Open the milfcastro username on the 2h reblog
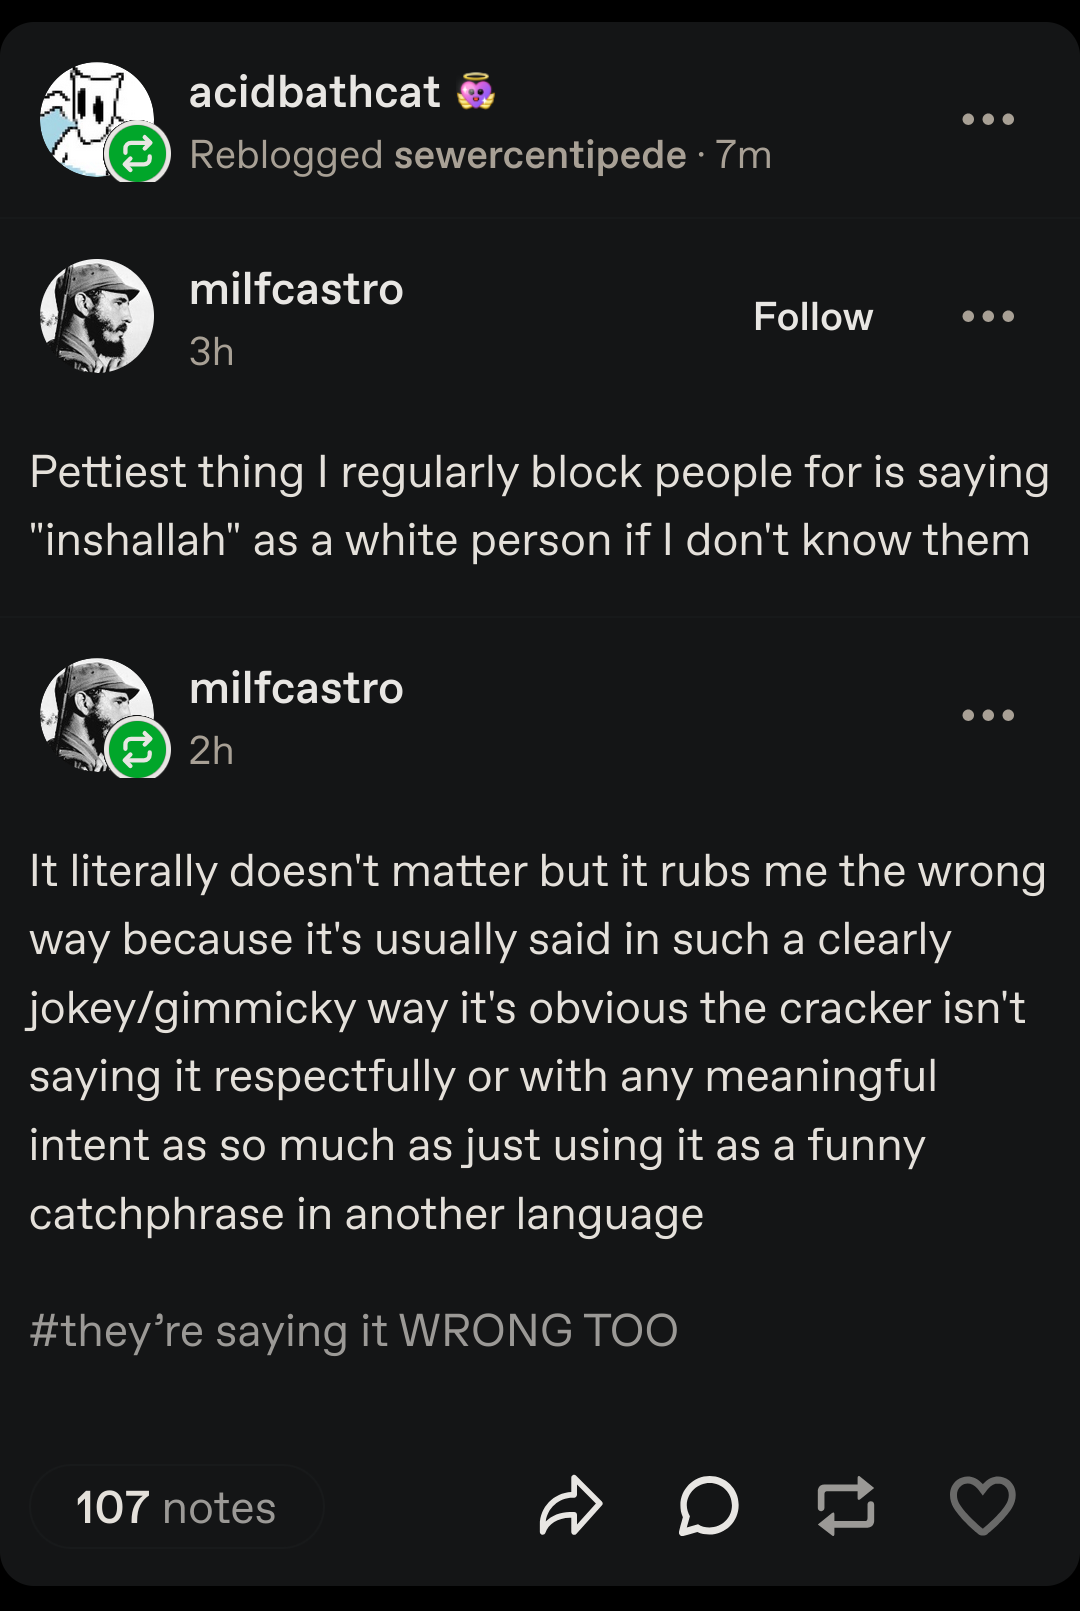 coord(296,688)
